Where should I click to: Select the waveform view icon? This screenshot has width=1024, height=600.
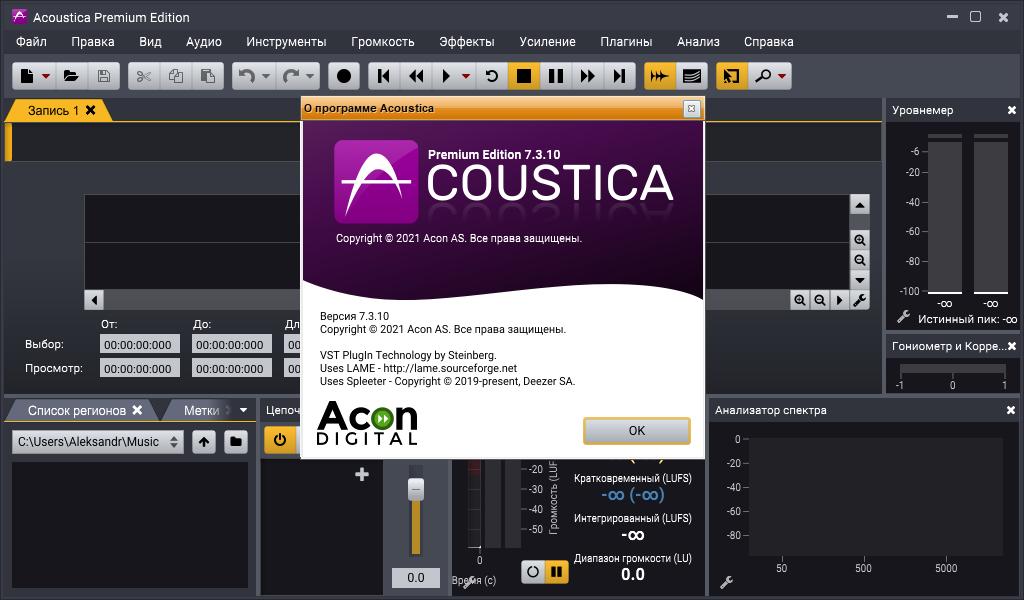[659, 76]
